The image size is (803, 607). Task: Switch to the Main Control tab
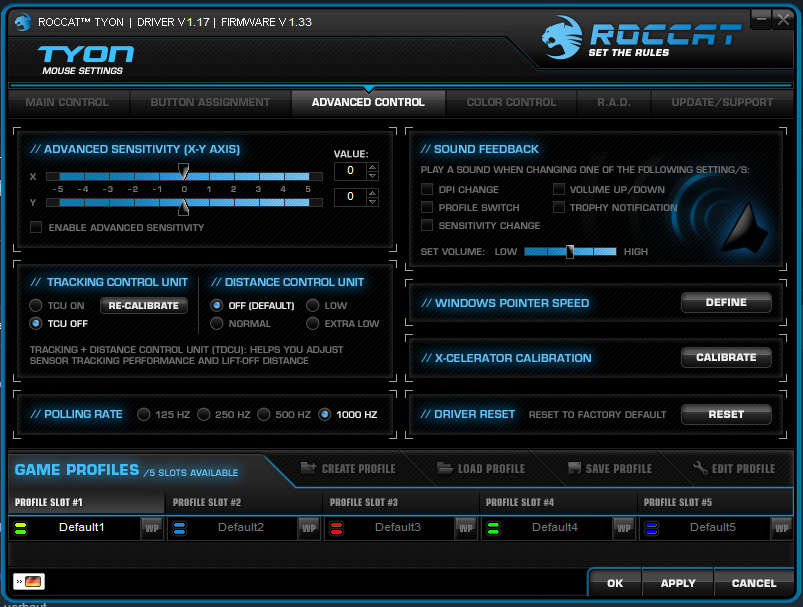[x=67, y=102]
